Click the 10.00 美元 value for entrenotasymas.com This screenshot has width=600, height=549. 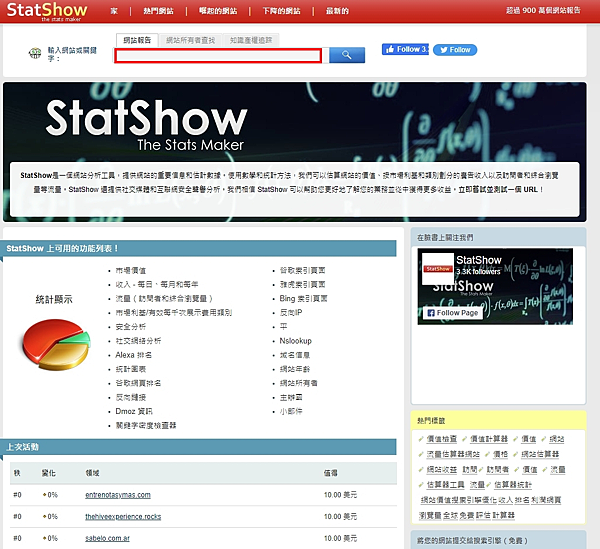(x=340, y=495)
